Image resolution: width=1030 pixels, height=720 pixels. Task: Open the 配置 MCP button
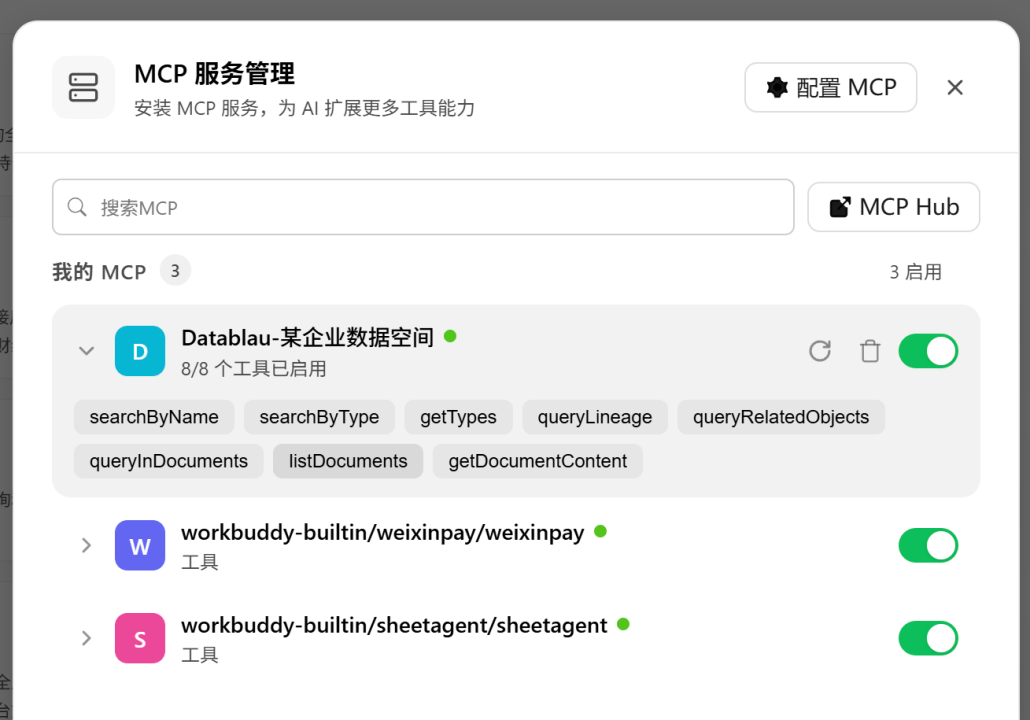pos(830,87)
